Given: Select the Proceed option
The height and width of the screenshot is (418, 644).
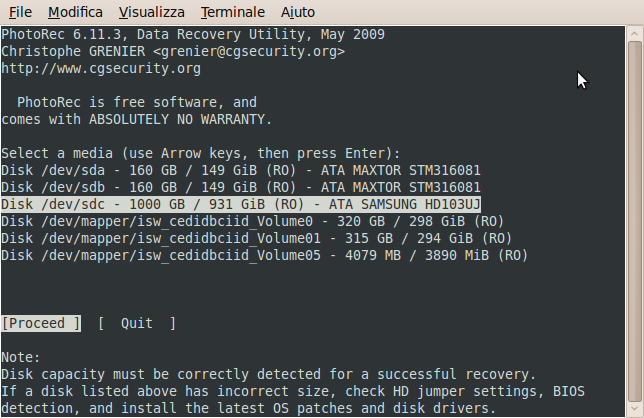Looking at the screenshot, I should click(41, 324).
